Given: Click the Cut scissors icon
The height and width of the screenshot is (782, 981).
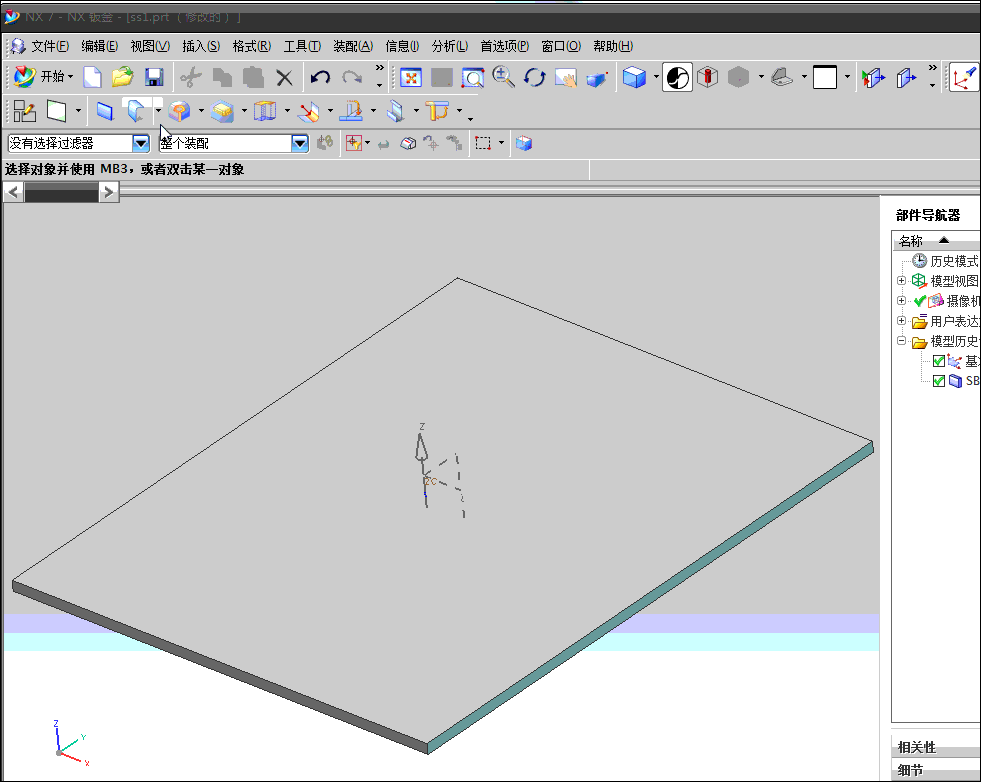Looking at the screenshot, I should (x=191, y=78).
